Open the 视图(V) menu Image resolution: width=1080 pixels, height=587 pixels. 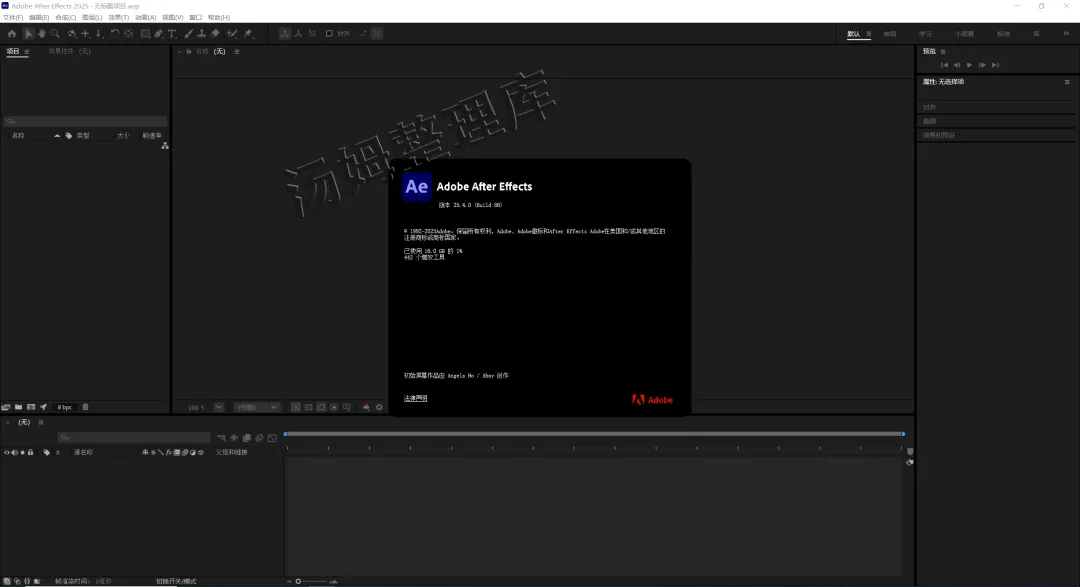[x=172, y=17]
